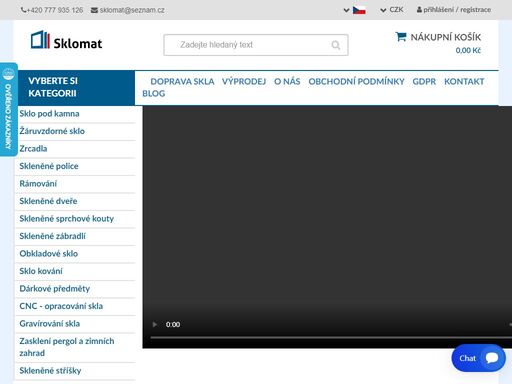
Task: Open BLOG menu item
Action: tap(154, 93)
